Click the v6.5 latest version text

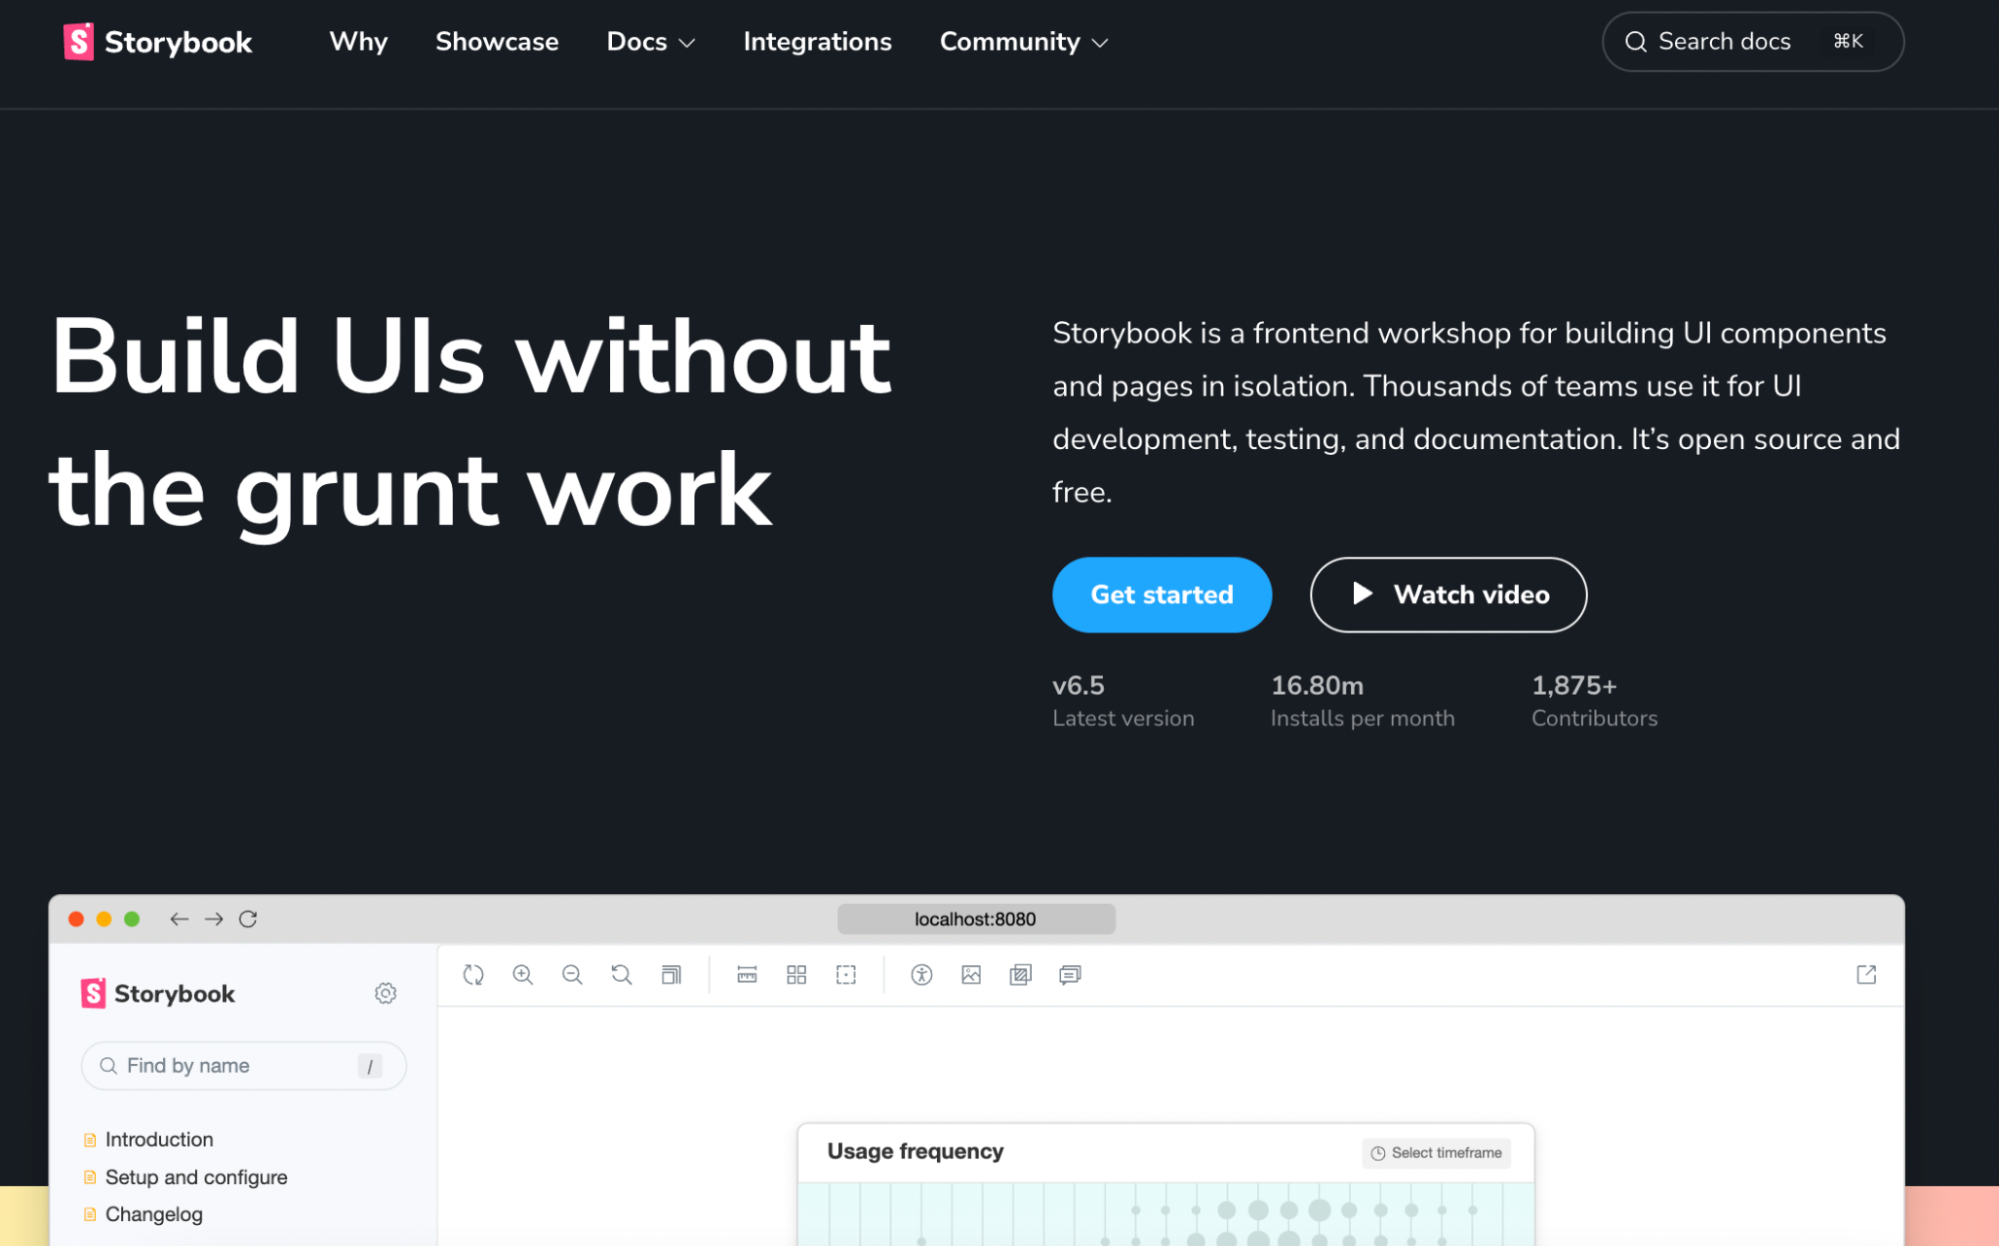coord(1123,700)
